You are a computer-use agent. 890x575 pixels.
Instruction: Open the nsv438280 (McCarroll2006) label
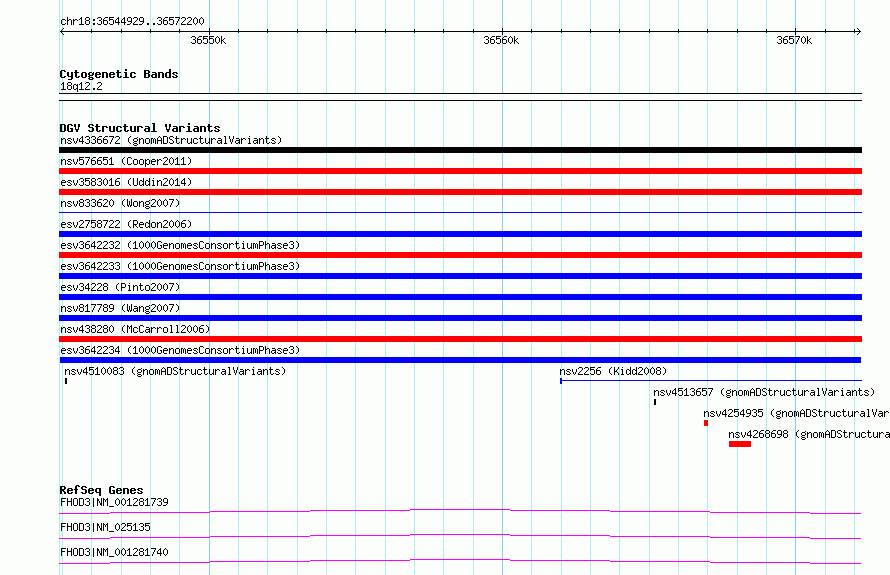click(135, 329)
